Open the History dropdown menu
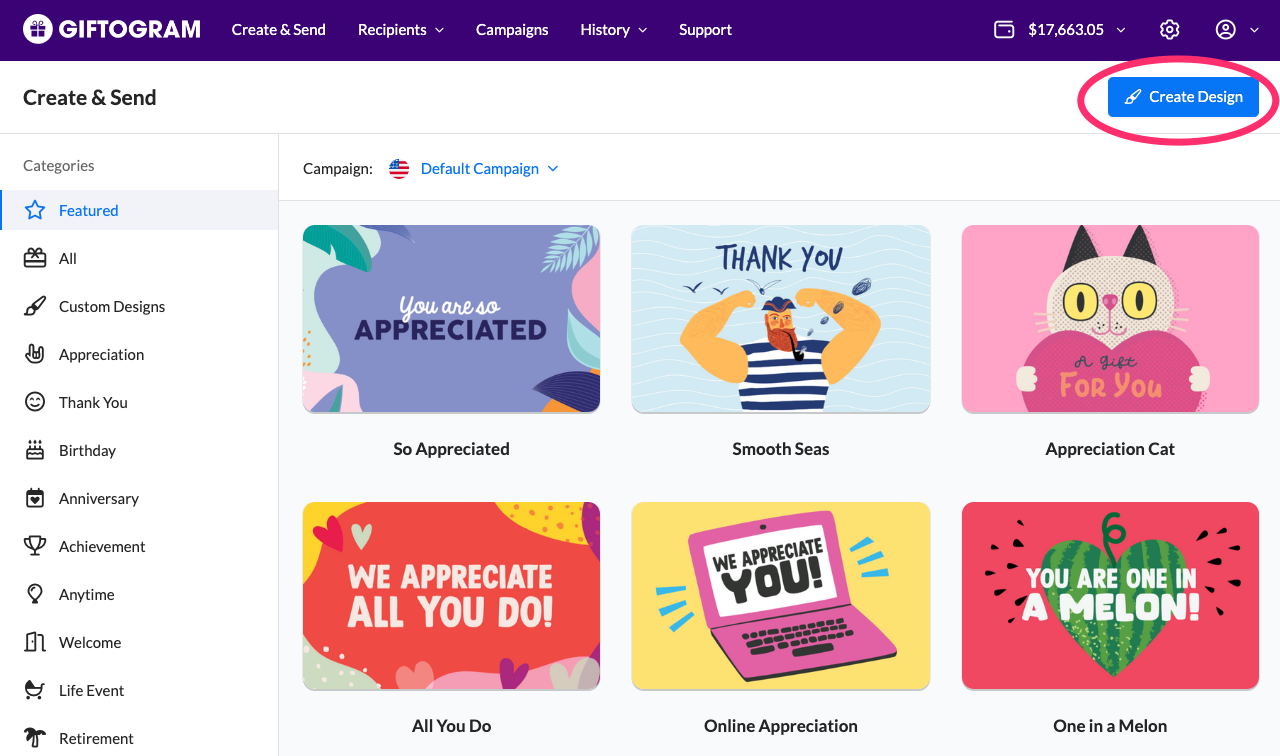The height and width of the screenshot is (756, 1280). point(613,30)
